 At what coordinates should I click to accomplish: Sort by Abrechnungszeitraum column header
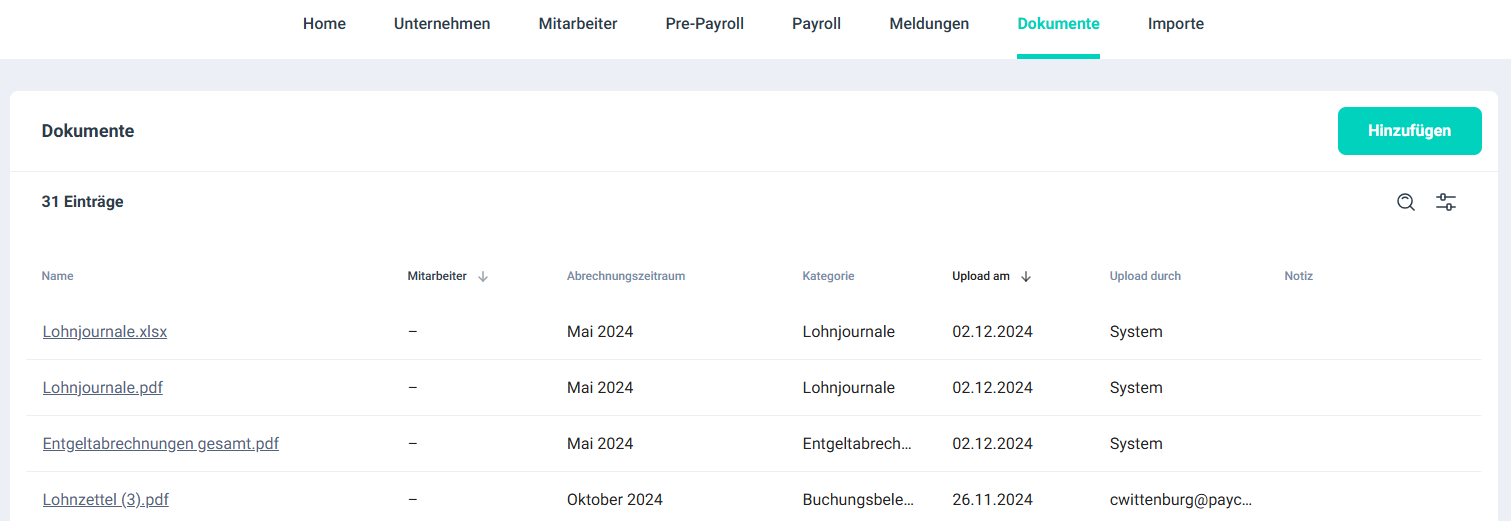click(626, 276)
